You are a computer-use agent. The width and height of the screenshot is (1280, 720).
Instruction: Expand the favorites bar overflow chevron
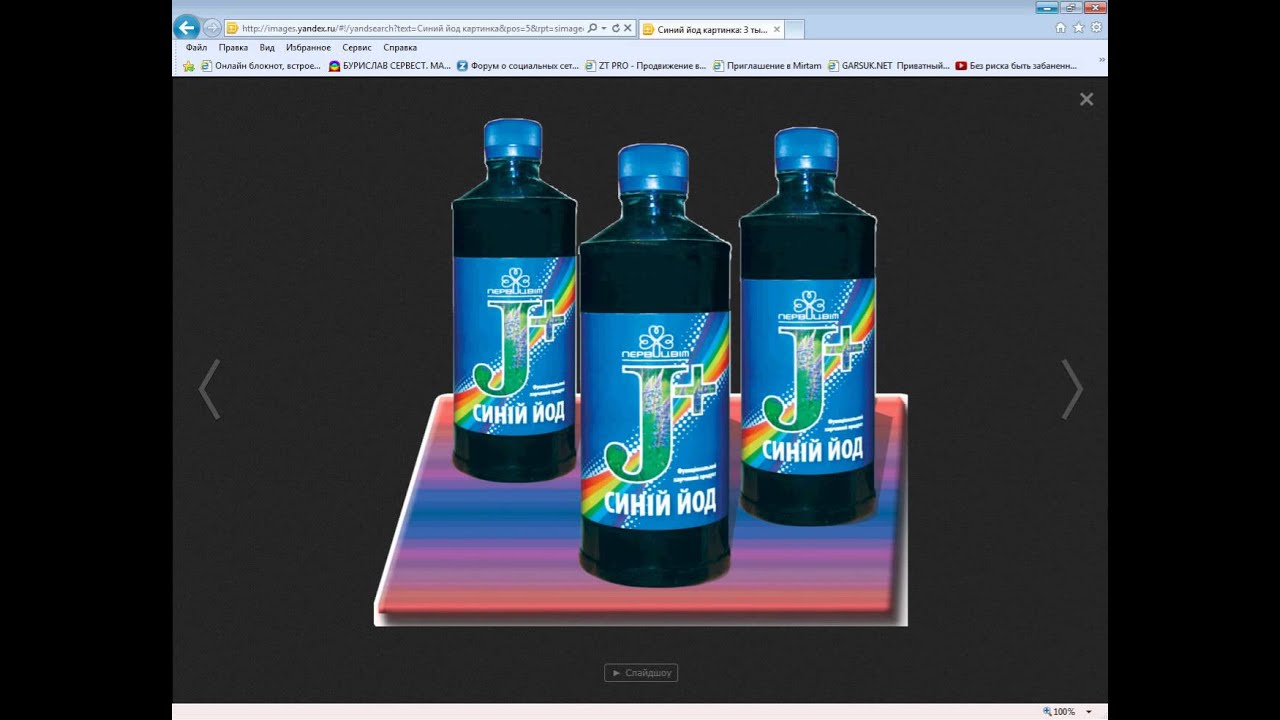1102,61
